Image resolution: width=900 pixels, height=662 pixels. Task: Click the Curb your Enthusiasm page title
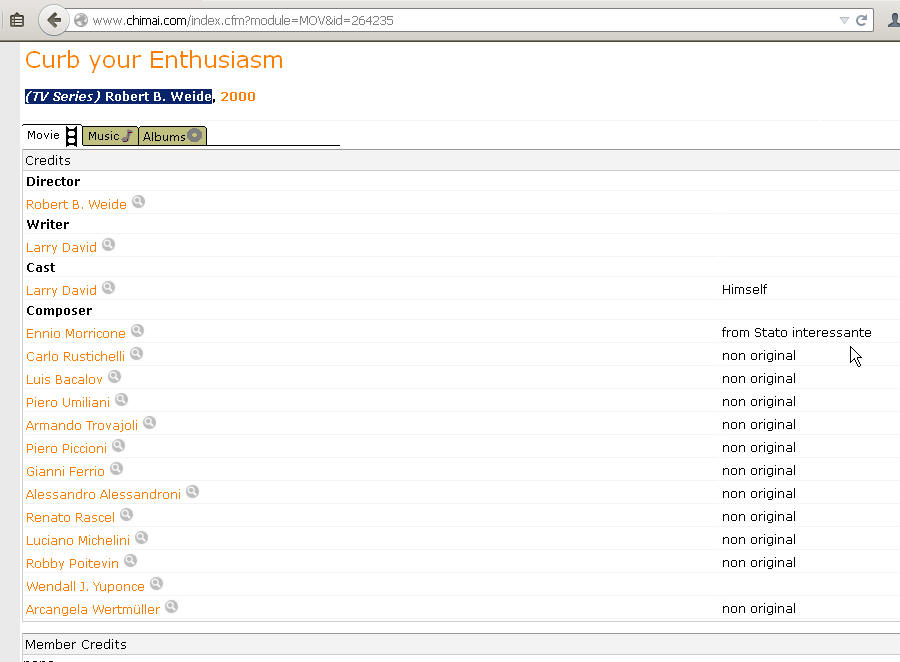coord(154,60)
